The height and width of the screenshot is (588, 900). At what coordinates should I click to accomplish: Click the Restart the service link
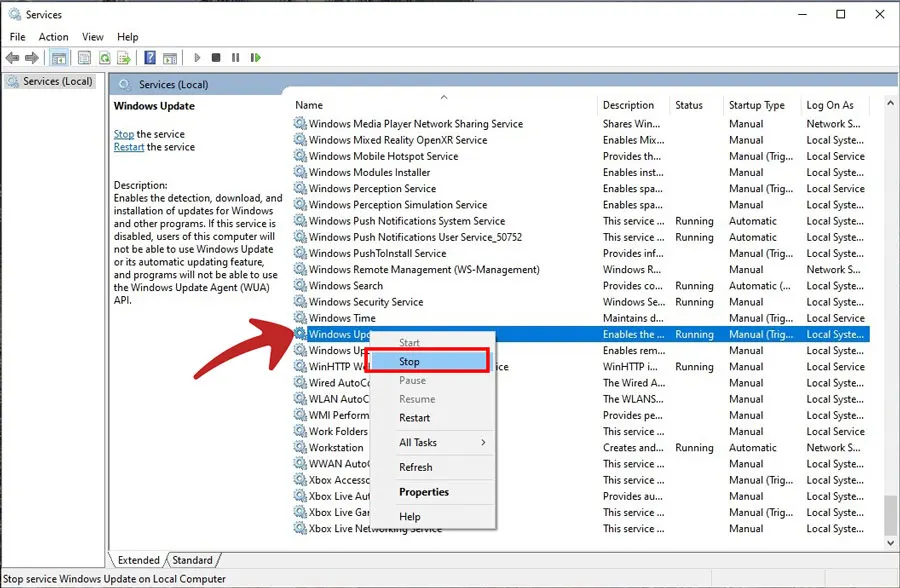pos(129,147)
